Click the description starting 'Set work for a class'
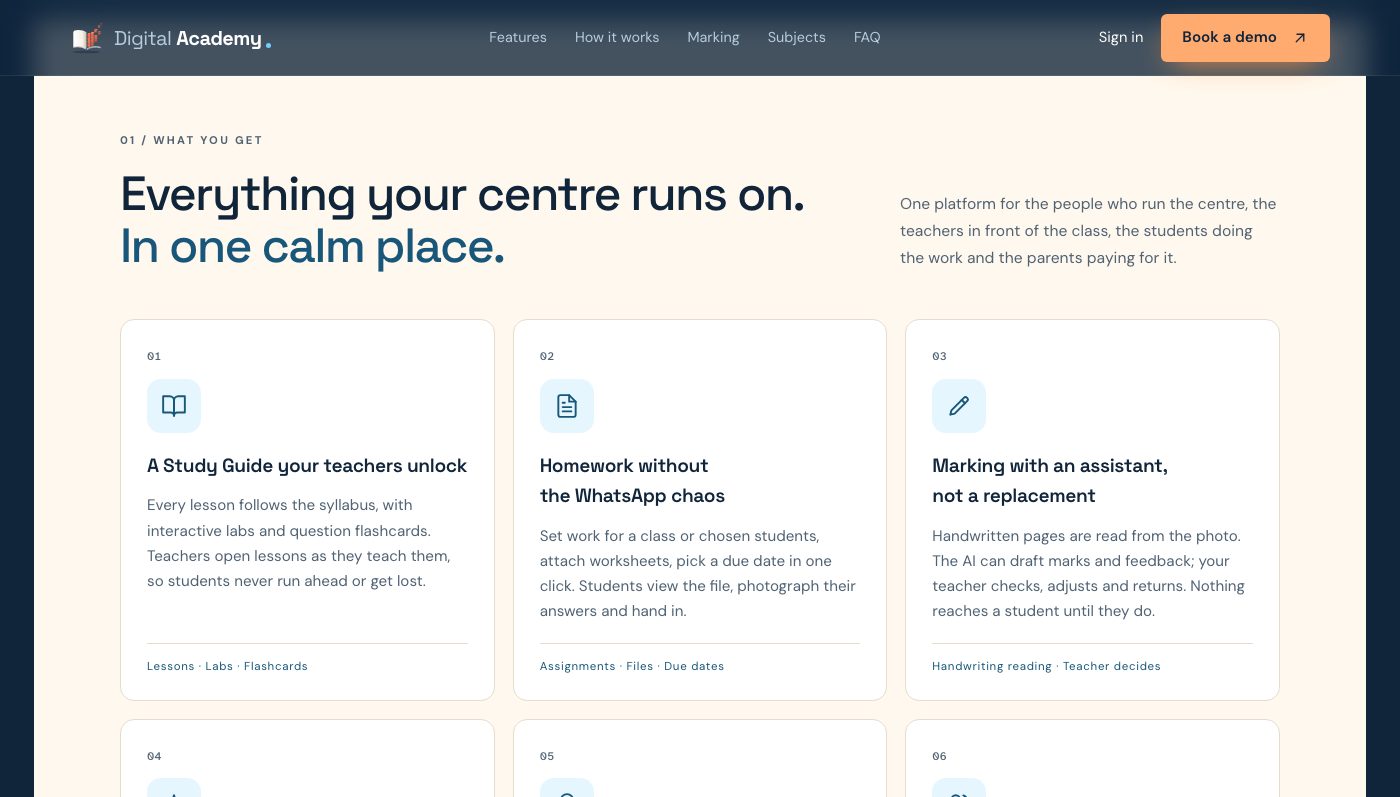 click(698, 573)
